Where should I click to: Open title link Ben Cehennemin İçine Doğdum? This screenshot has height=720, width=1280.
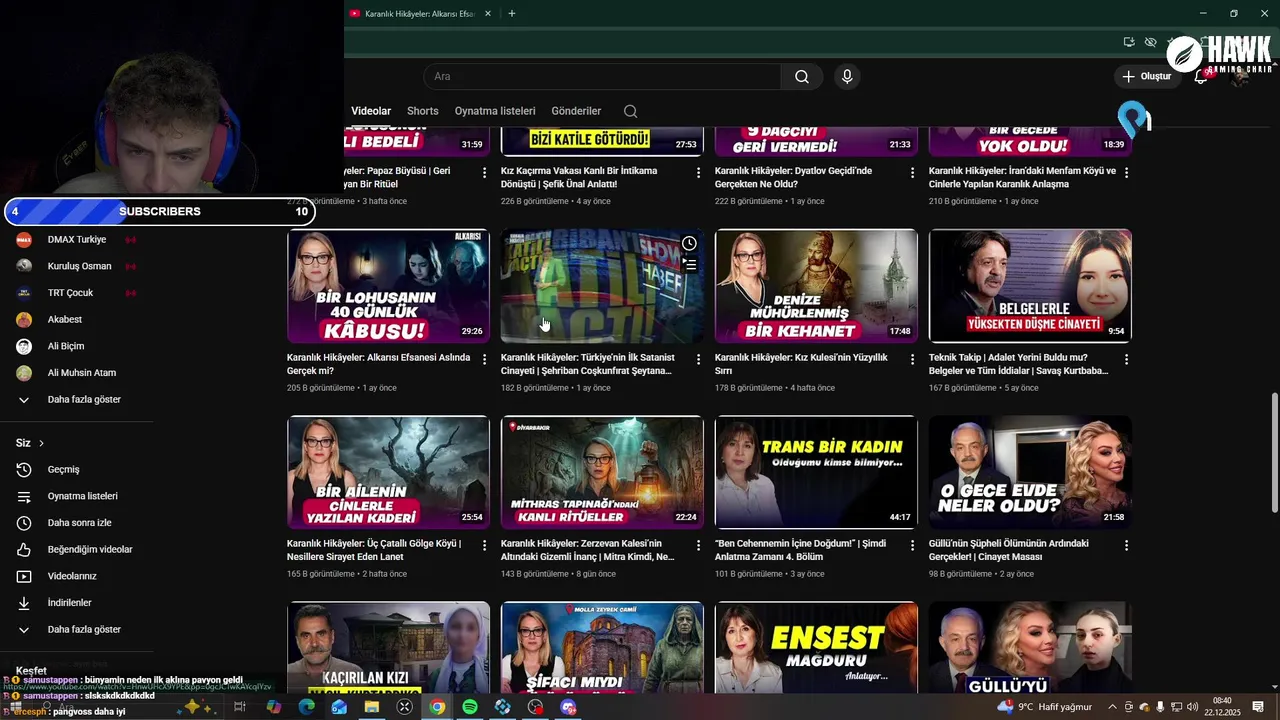click(800, 550)
